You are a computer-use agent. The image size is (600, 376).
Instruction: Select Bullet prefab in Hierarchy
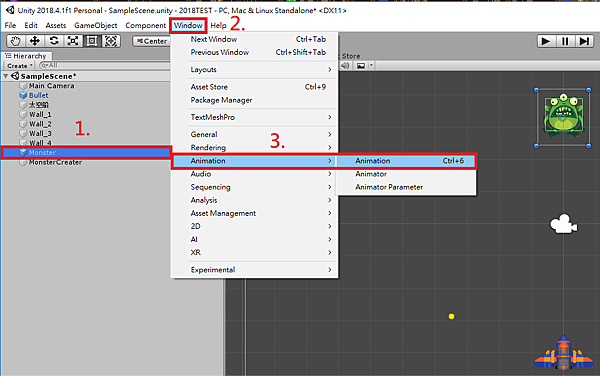[x=38, y=95]
